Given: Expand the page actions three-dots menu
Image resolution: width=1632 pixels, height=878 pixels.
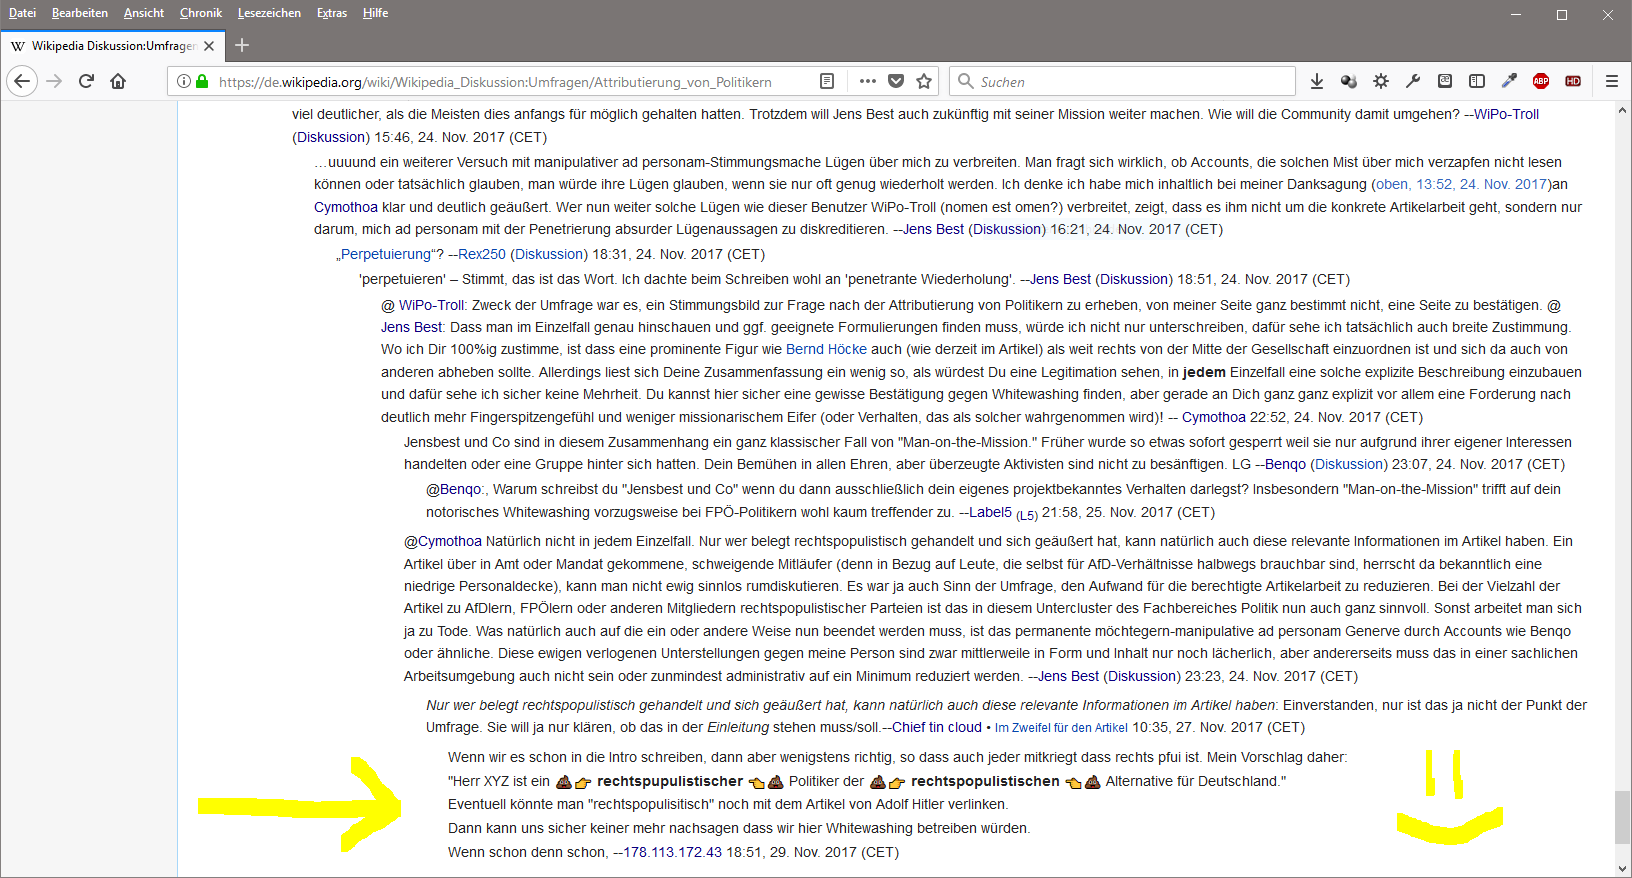Looking at the screenshot, I should tap(867, 81).
